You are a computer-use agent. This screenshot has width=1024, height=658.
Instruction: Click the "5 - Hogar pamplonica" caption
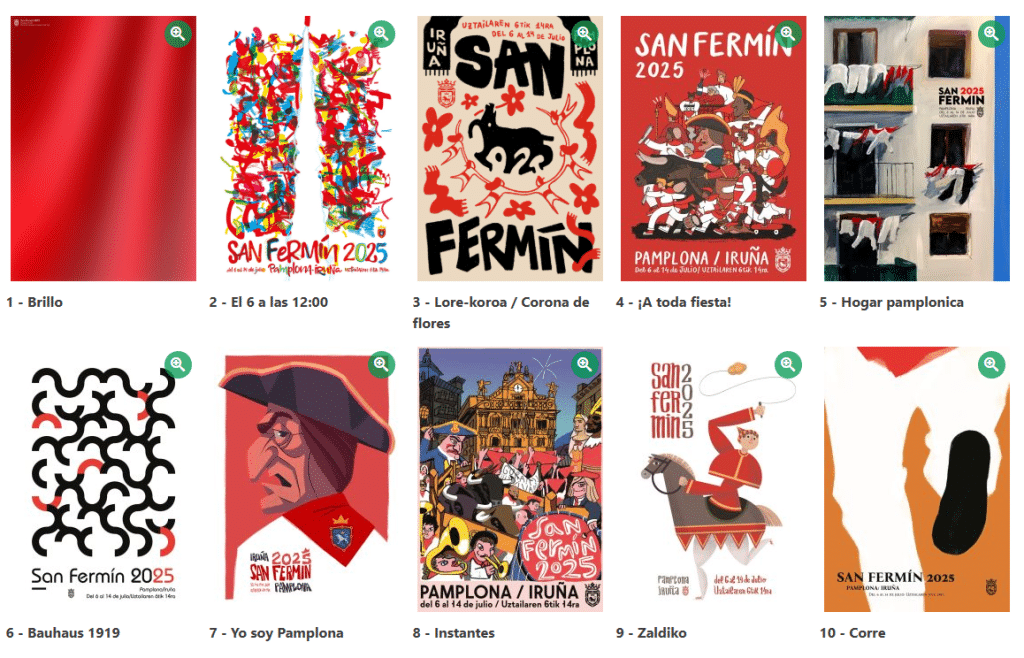pos(891,302)
